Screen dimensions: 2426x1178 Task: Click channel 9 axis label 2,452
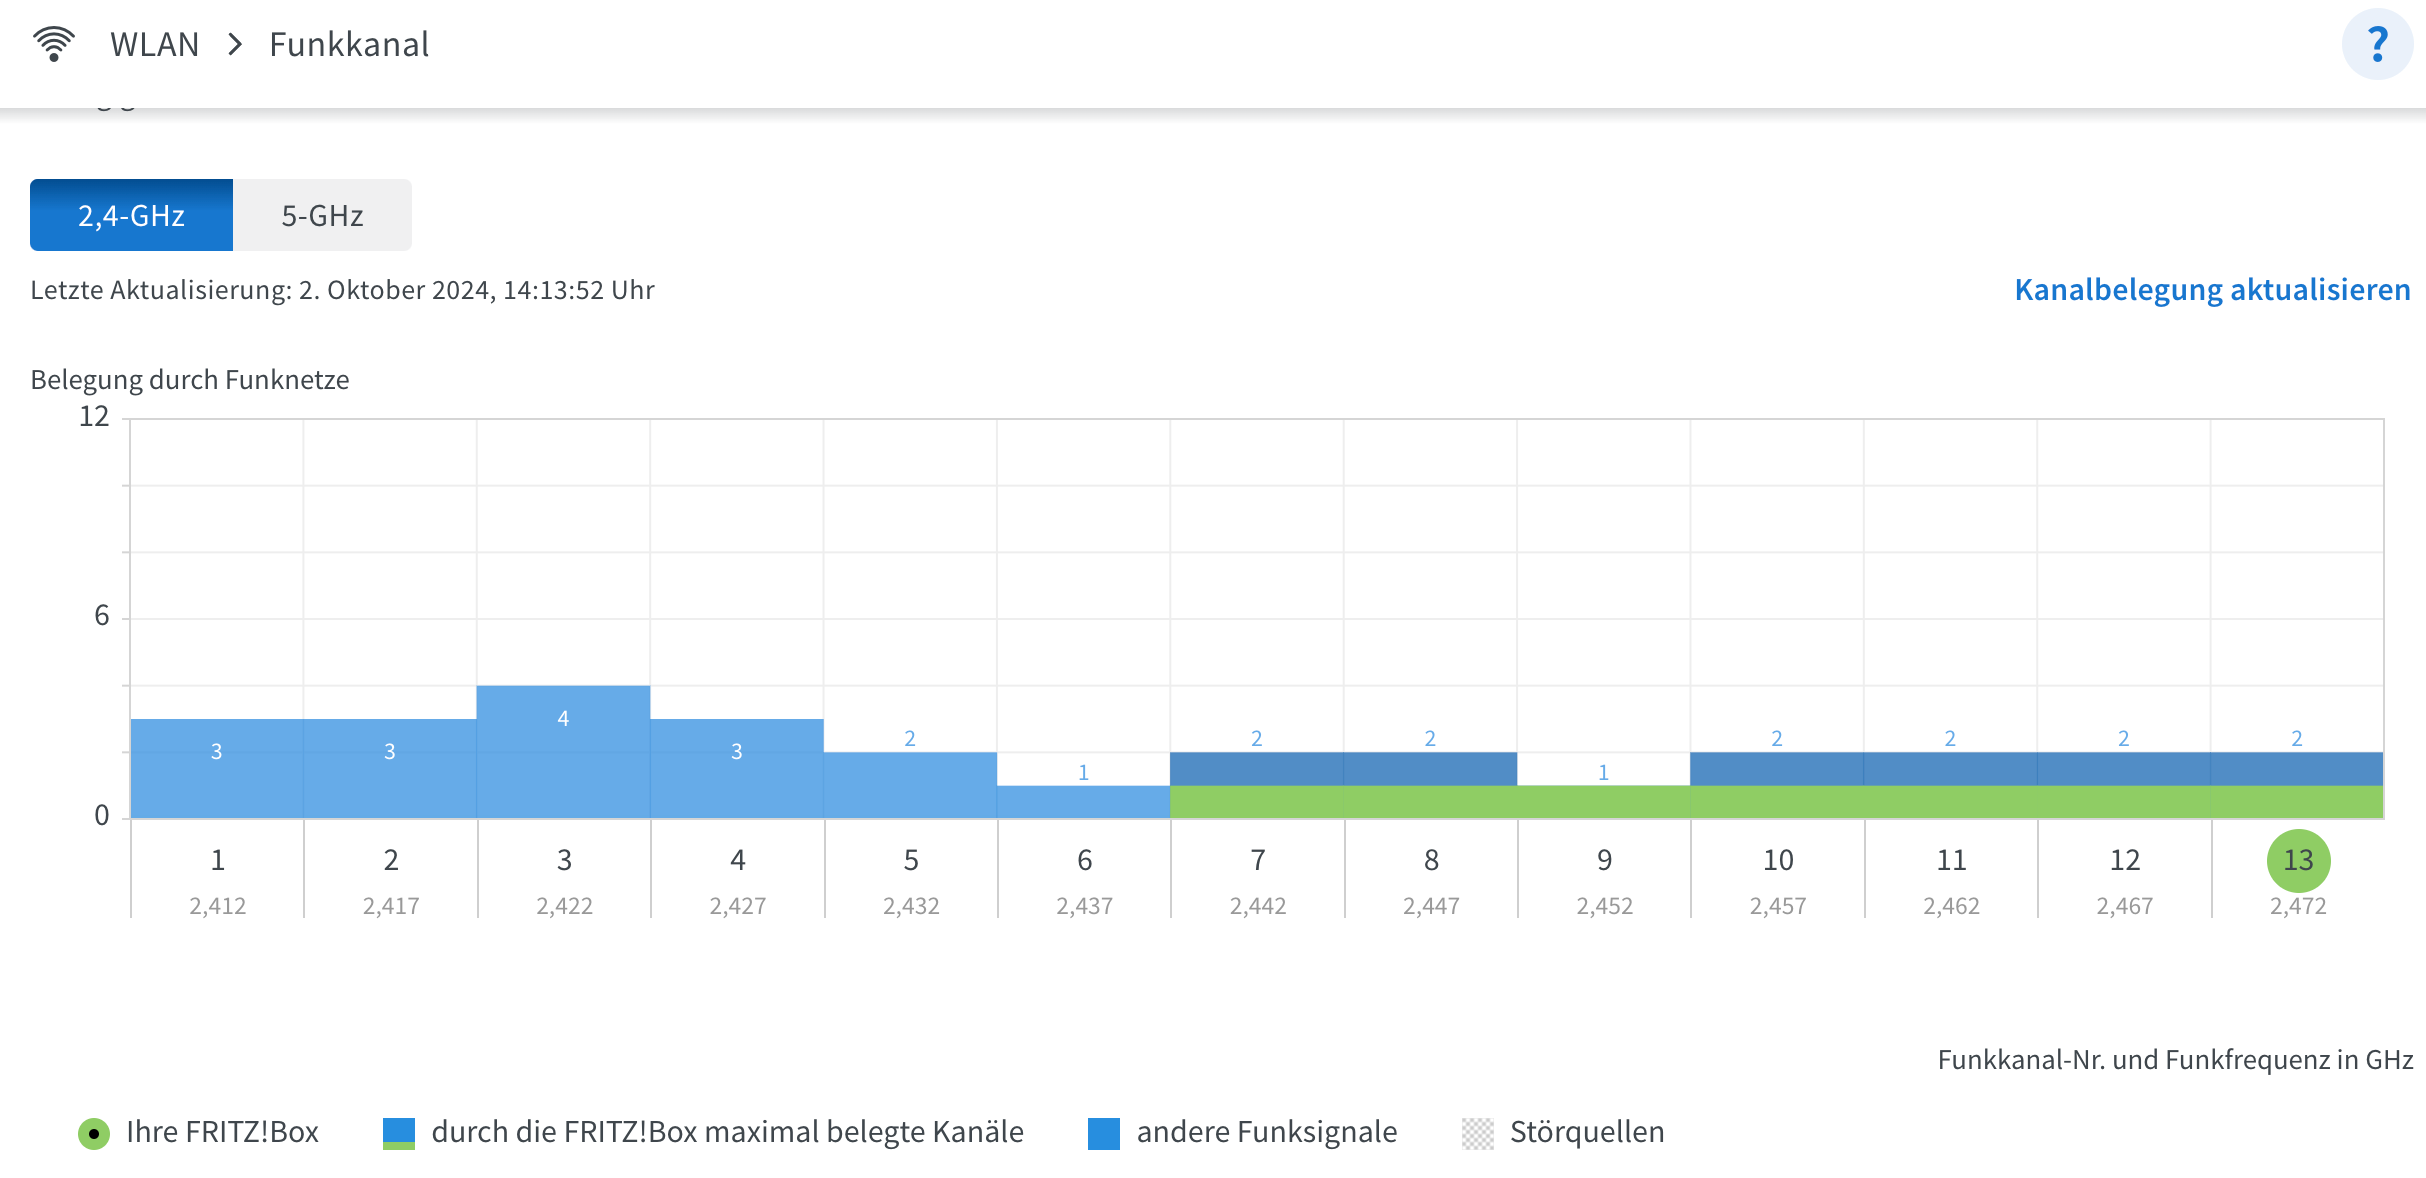coord(1604,905)
